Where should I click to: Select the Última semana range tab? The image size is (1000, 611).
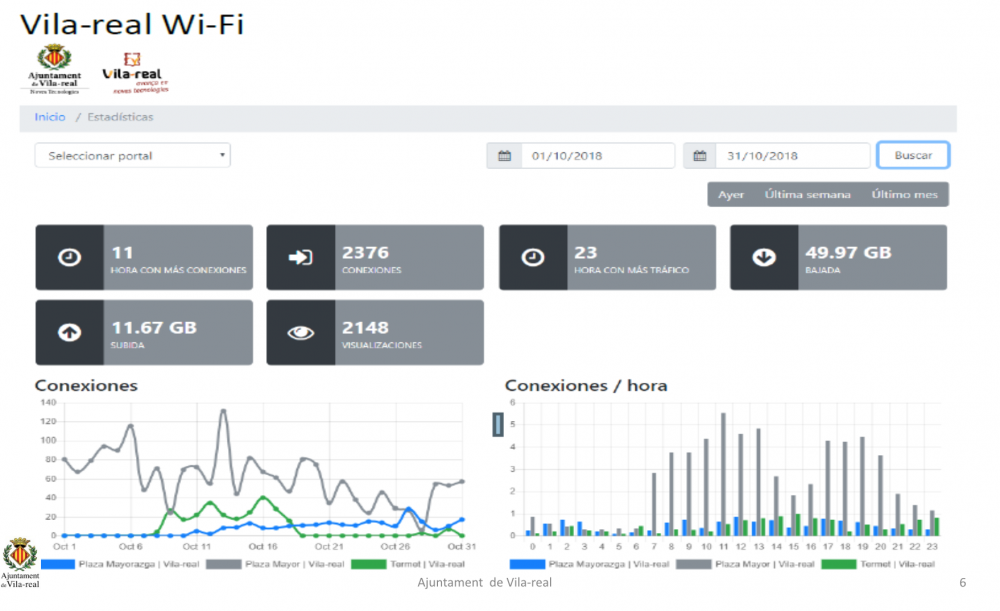(807, 194)
